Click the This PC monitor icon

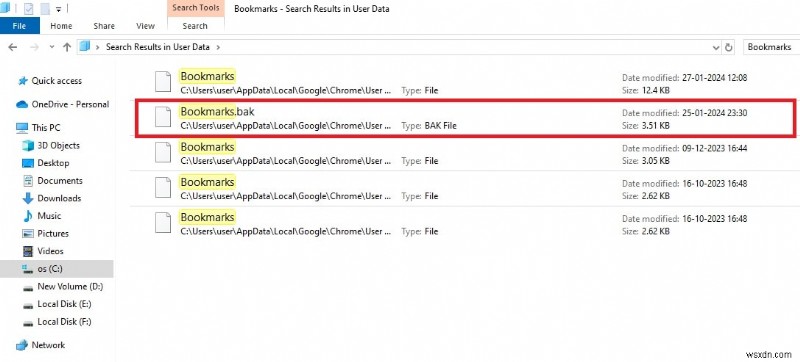tap(22, 128)
